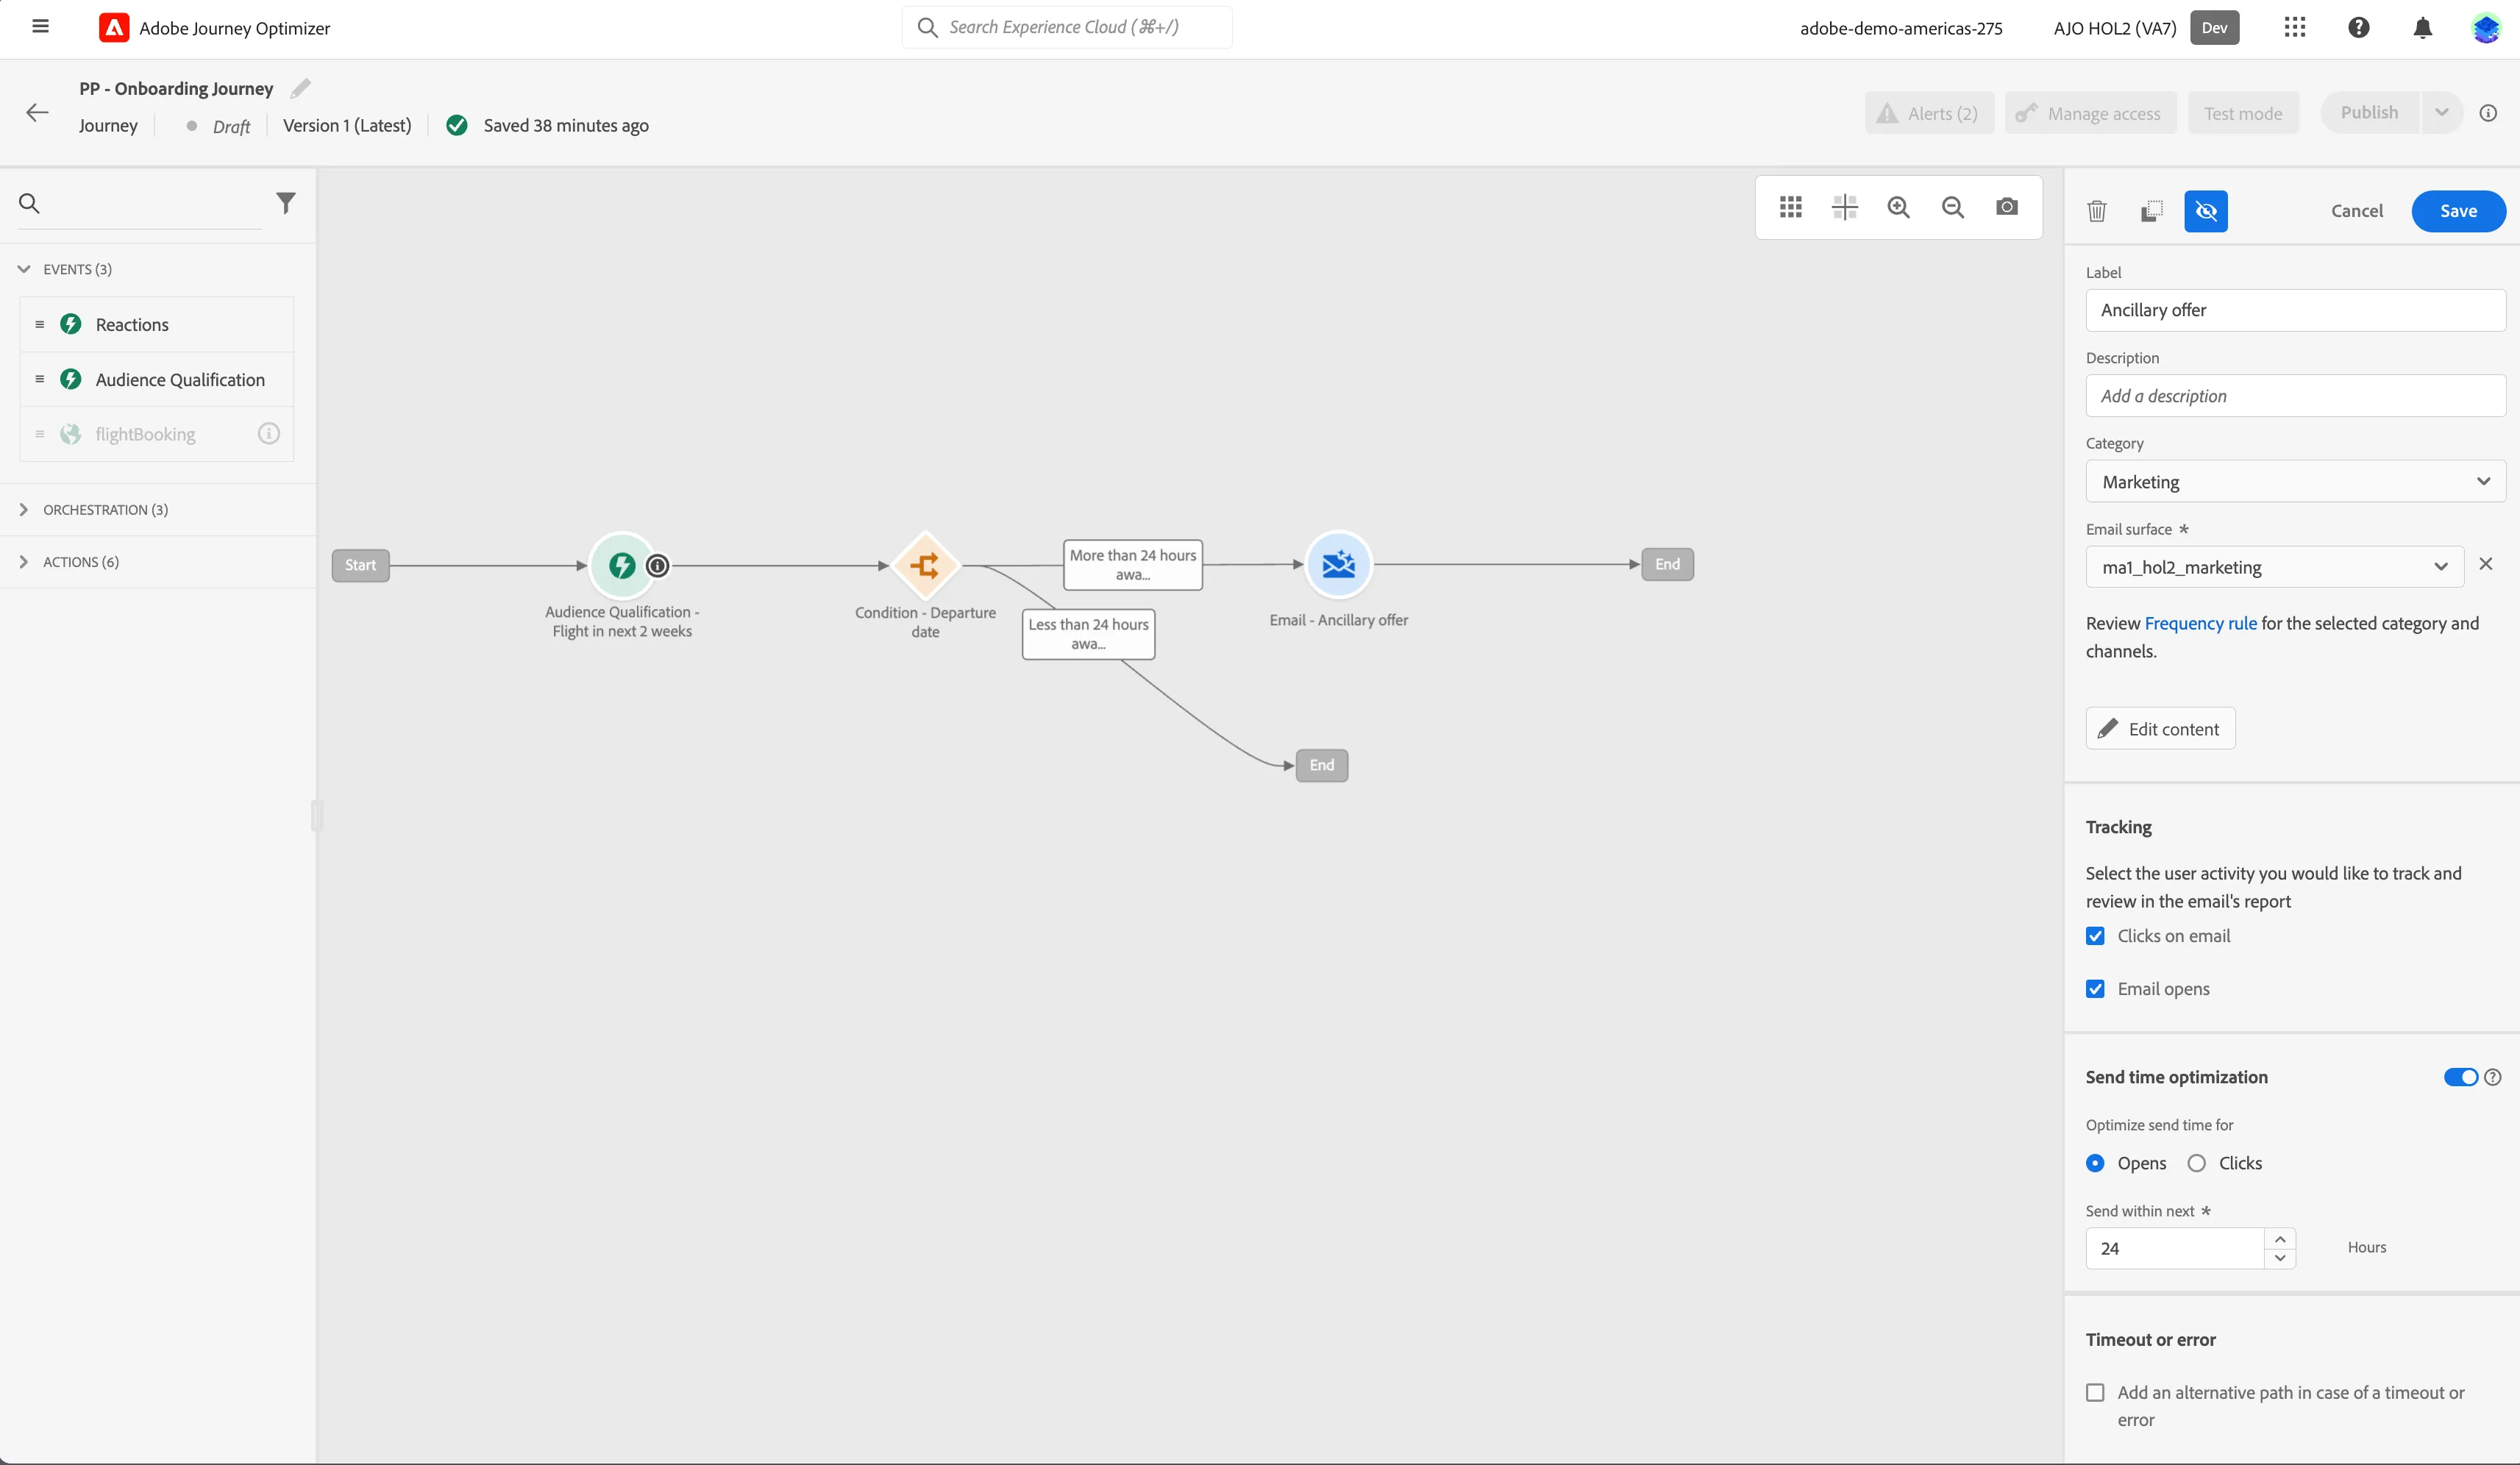Increase the Send within next hours value
This screenshot has width=2520, height=1465.
click(x=2279, y=1238)
